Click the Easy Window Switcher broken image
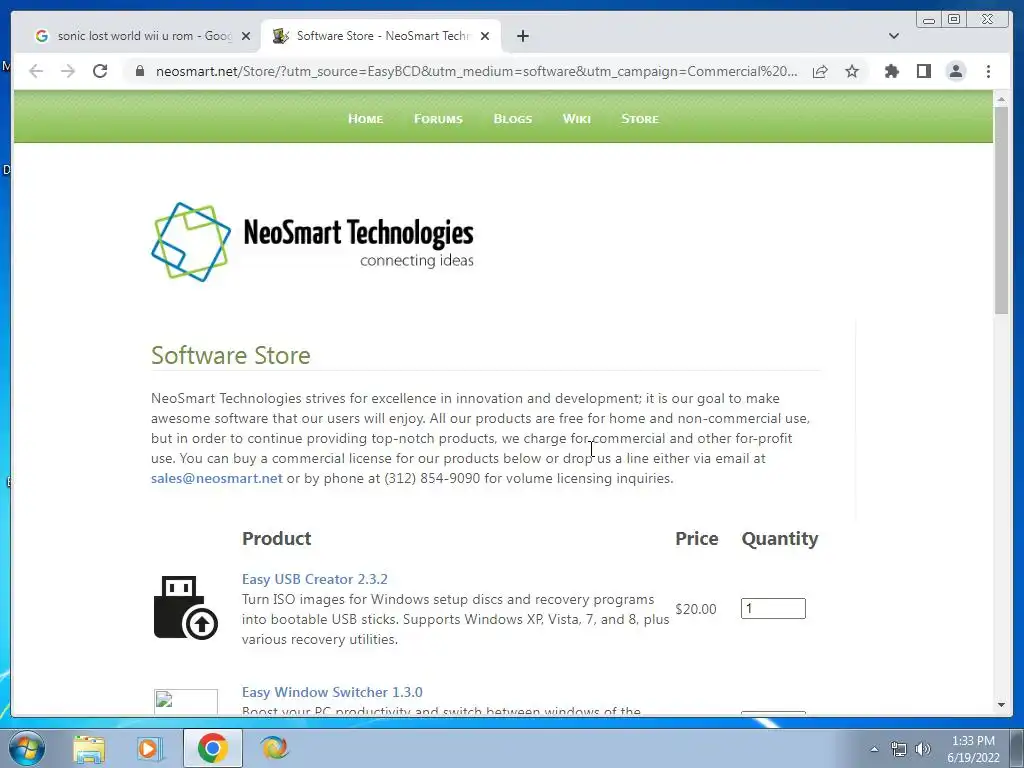This screenshot has width=1024, height=768. click(185, 701)
